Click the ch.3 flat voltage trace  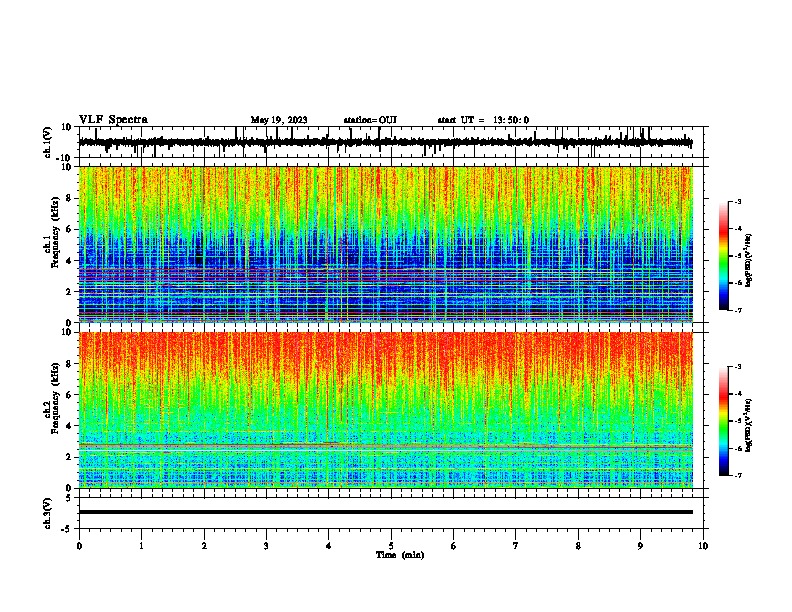[386, 512]
